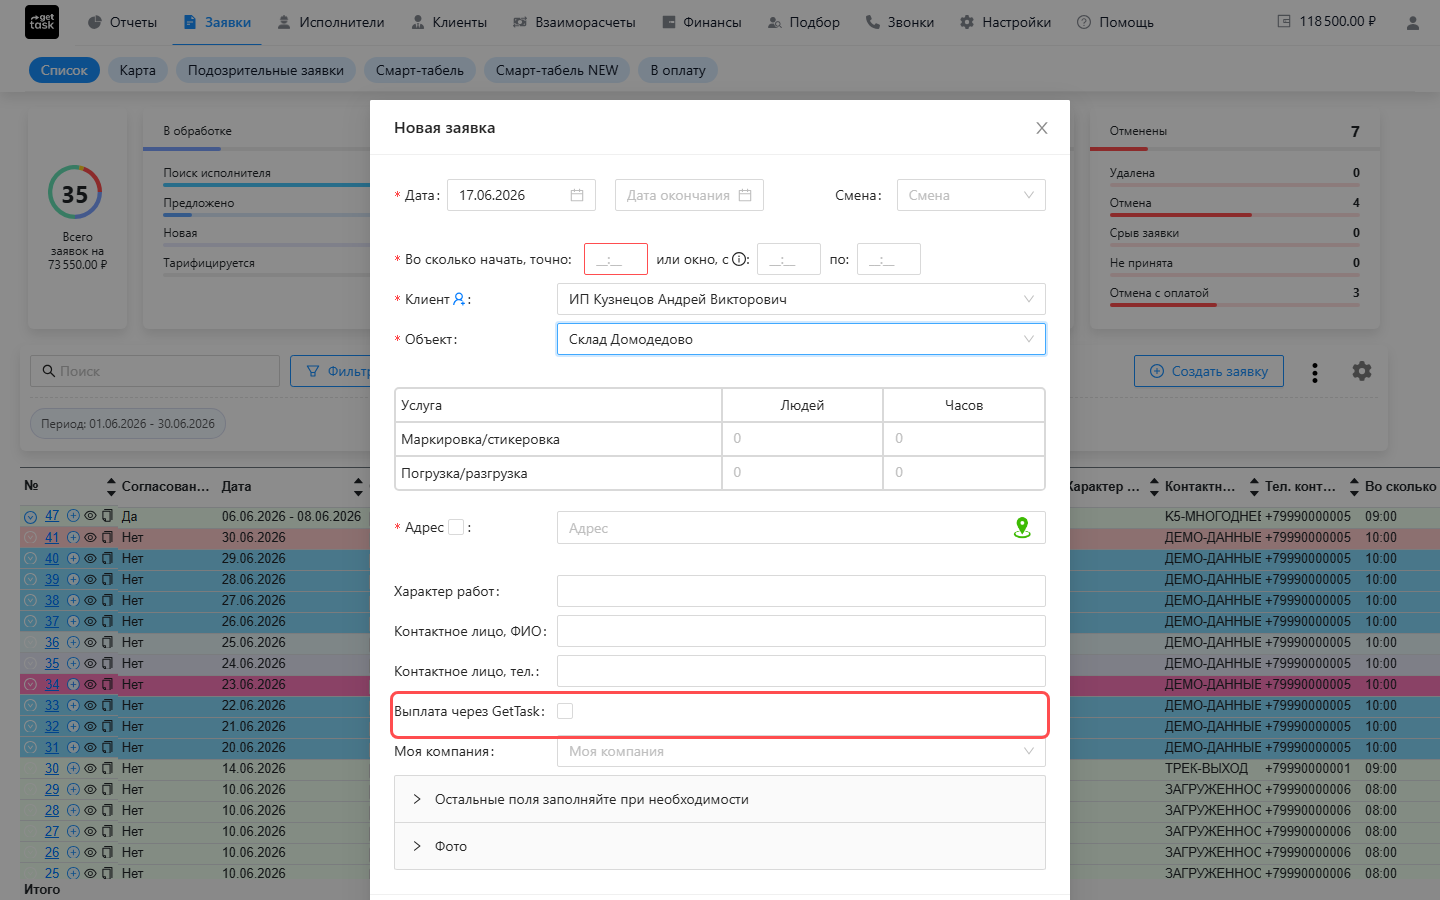
Task: Click the client person icon next to Клиент
Action: tap(459, 299)
